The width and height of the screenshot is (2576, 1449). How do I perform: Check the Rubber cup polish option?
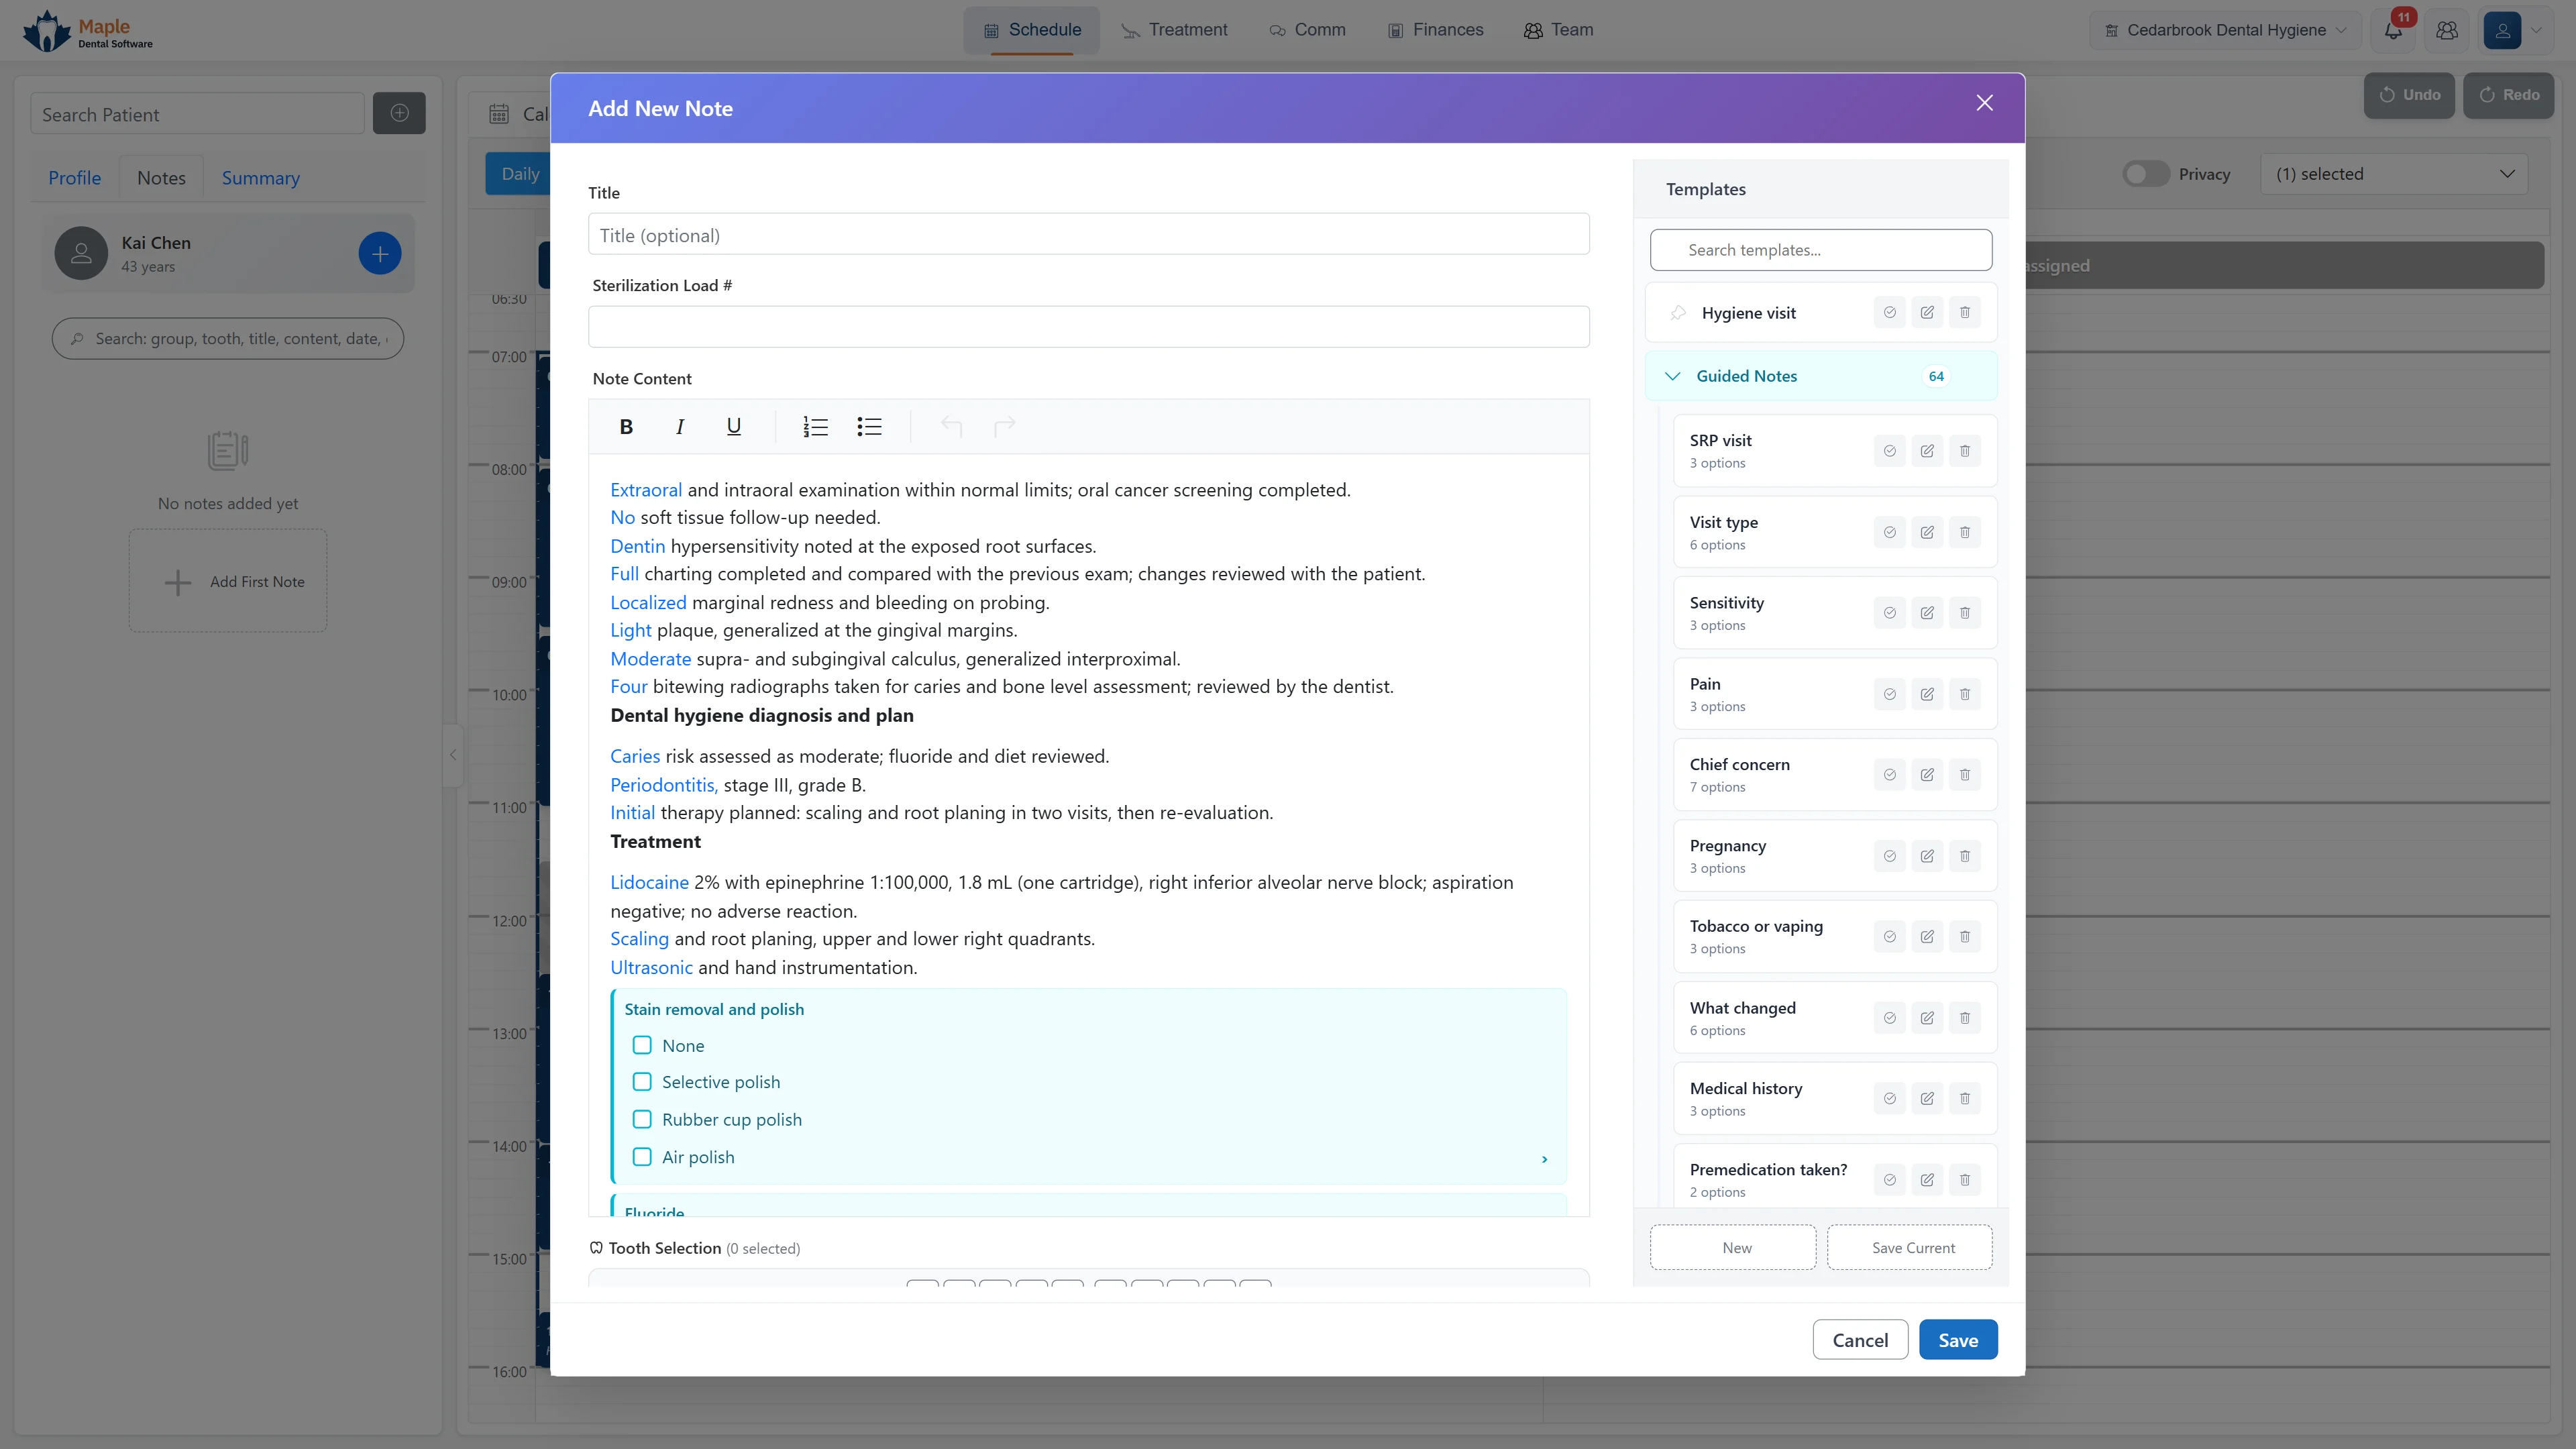click(642, 1119)
